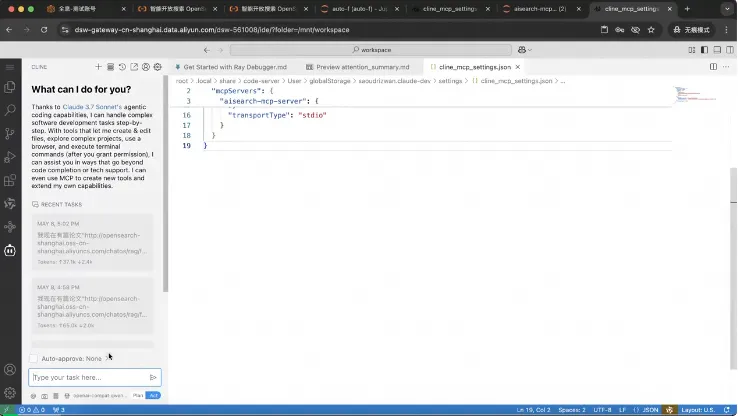
Task: Click Ln 19, Col 2 in status bar
Action: [533, 410]
